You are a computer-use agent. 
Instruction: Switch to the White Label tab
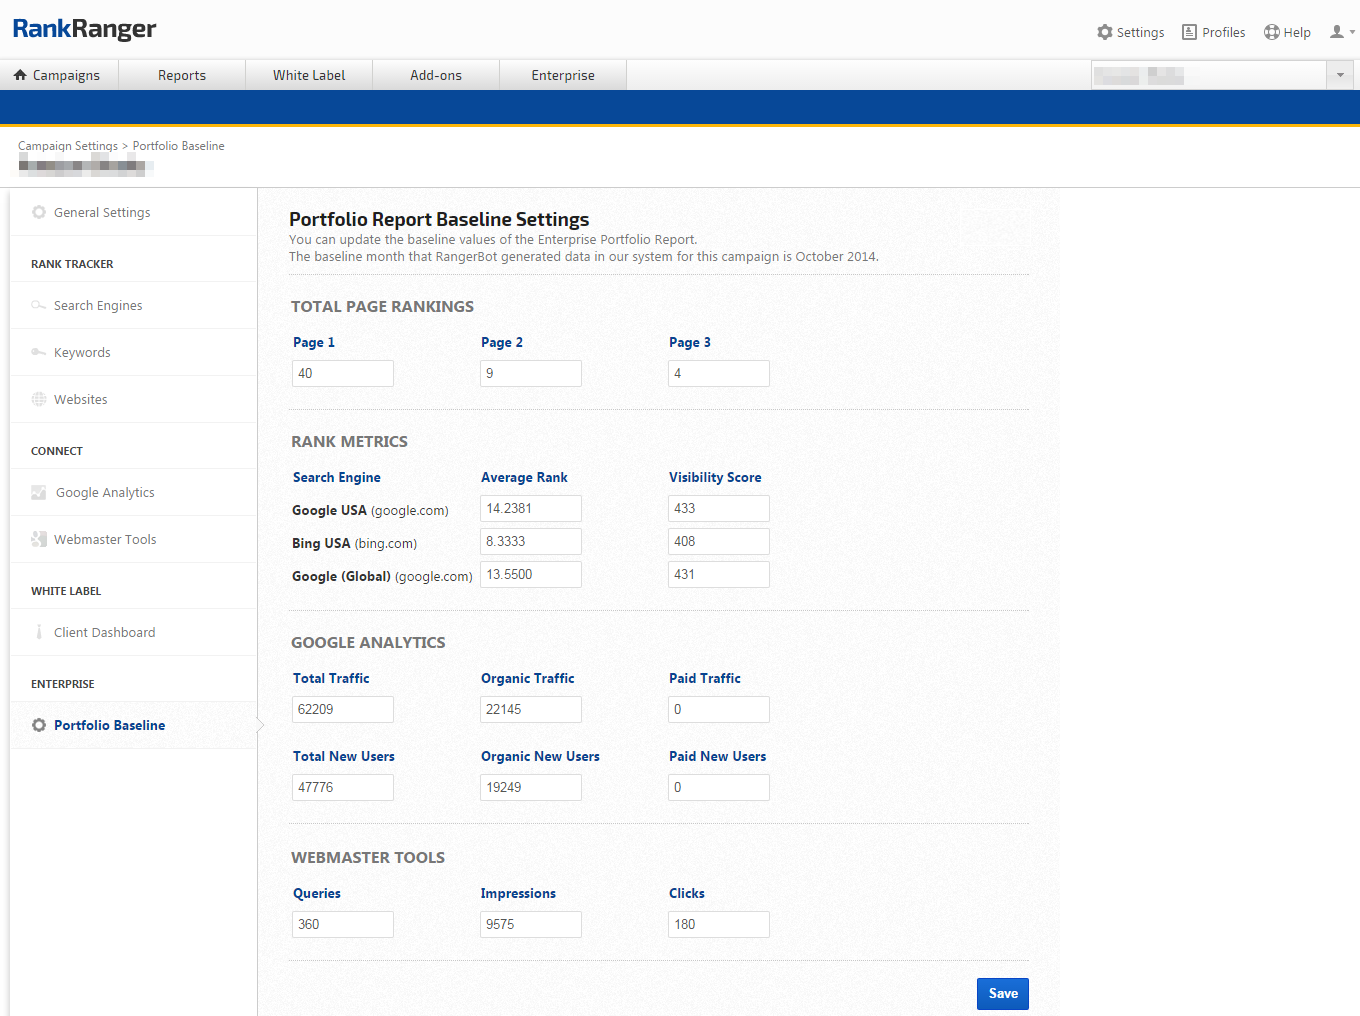(309, 75)
